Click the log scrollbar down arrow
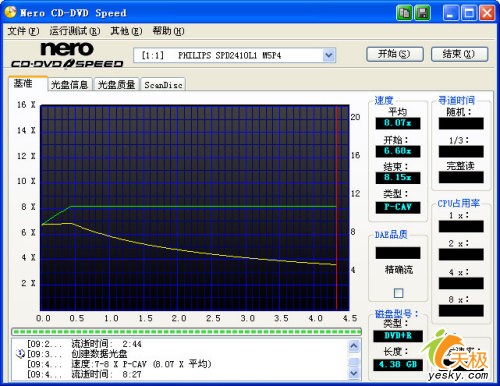The height and width of the screenshot is (386, 500). pos(354,373)
